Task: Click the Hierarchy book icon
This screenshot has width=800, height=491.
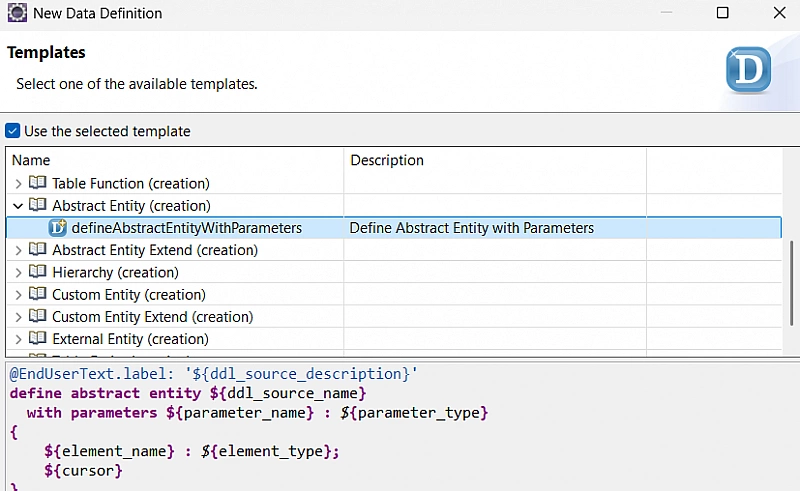Action: pyautogui.click(x=38, y=272)
